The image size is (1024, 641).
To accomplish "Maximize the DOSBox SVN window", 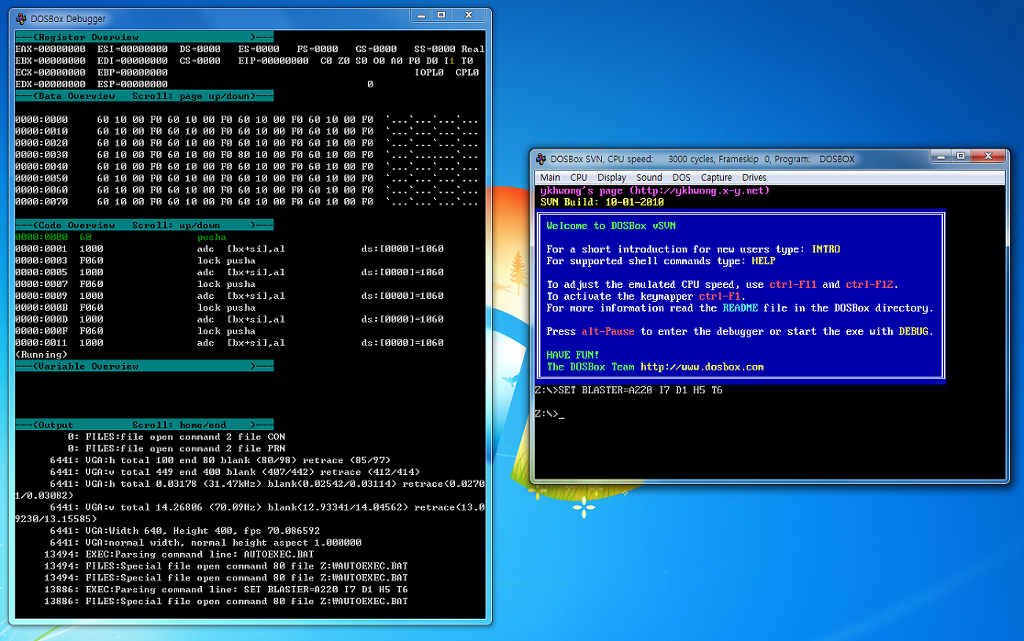I will (960, 156).
